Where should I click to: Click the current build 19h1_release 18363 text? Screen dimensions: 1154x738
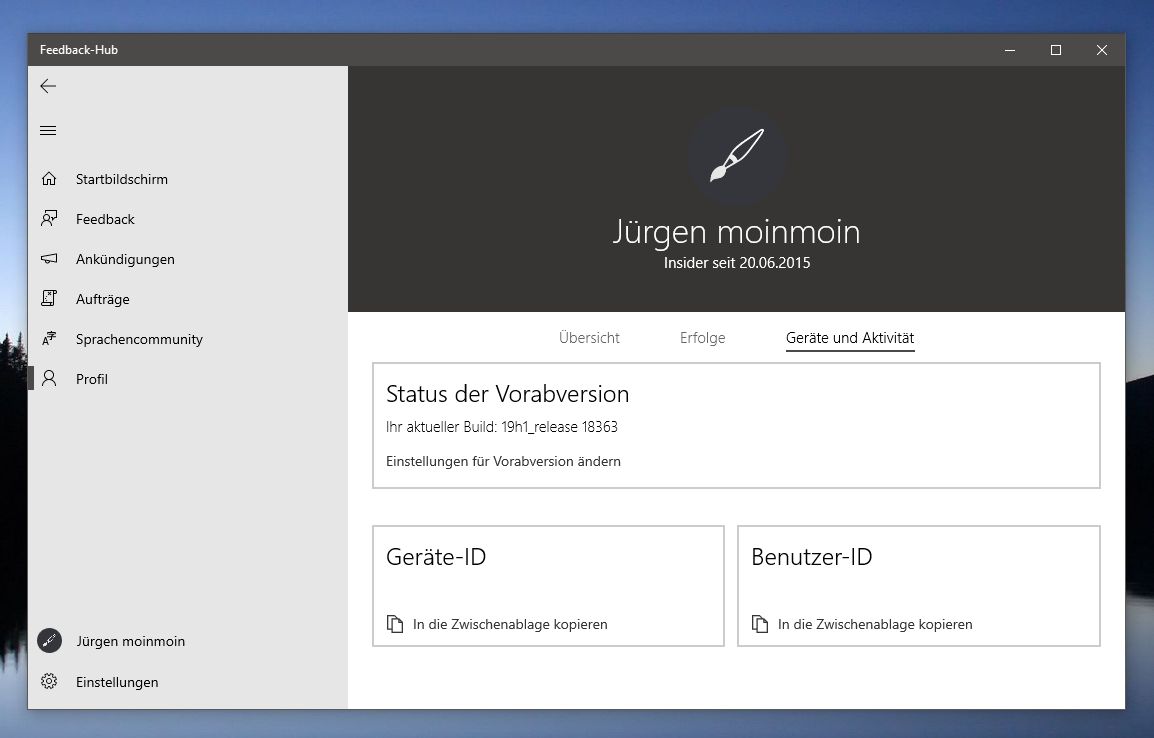(502, 427)
